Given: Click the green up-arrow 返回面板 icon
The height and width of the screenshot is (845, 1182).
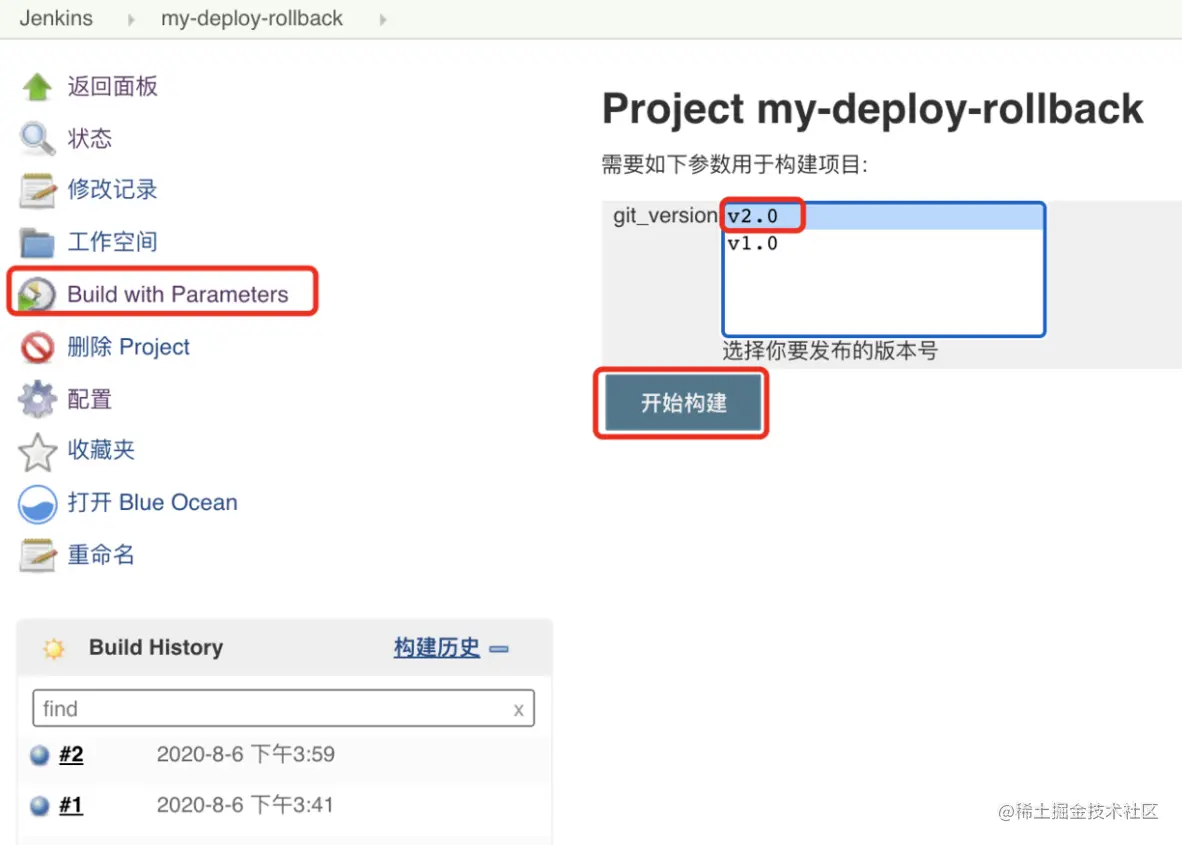Looking at the screenshot, I should [37, 87].
